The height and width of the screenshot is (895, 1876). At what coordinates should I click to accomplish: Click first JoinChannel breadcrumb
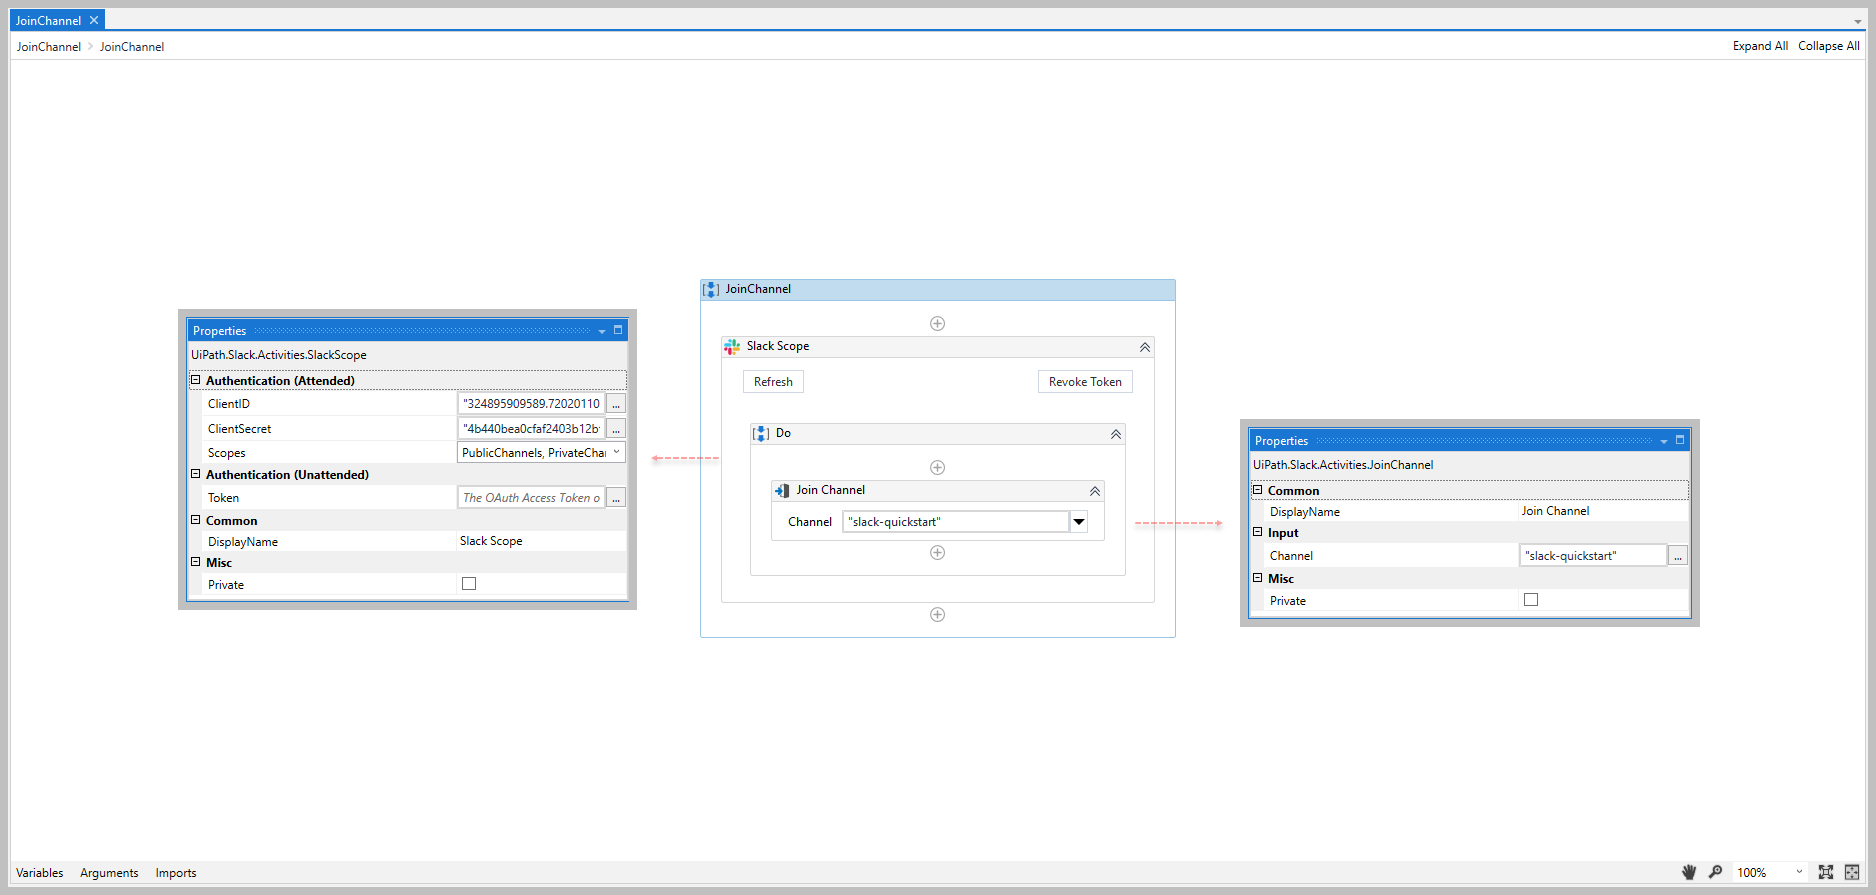click(x=49, y=47)
